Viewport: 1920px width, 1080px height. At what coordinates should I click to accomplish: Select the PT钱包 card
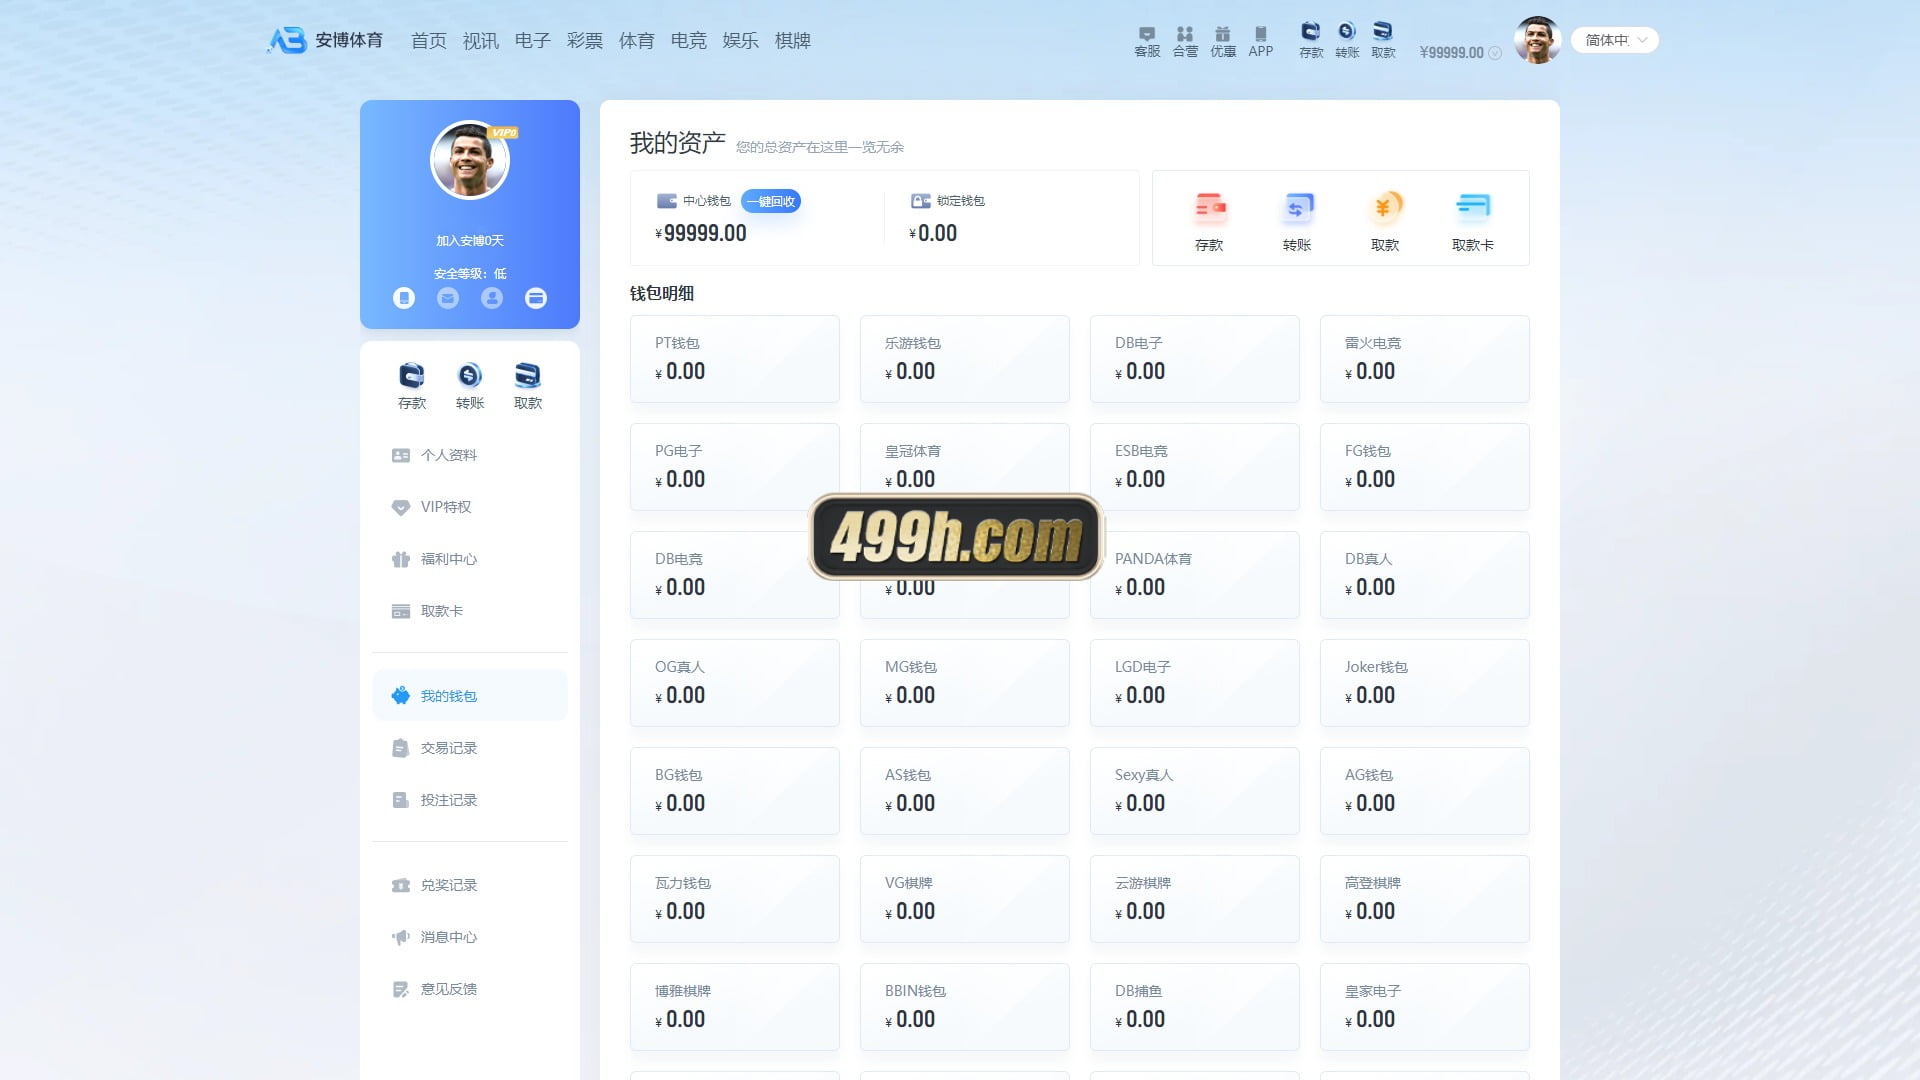[x=735, y=359]
